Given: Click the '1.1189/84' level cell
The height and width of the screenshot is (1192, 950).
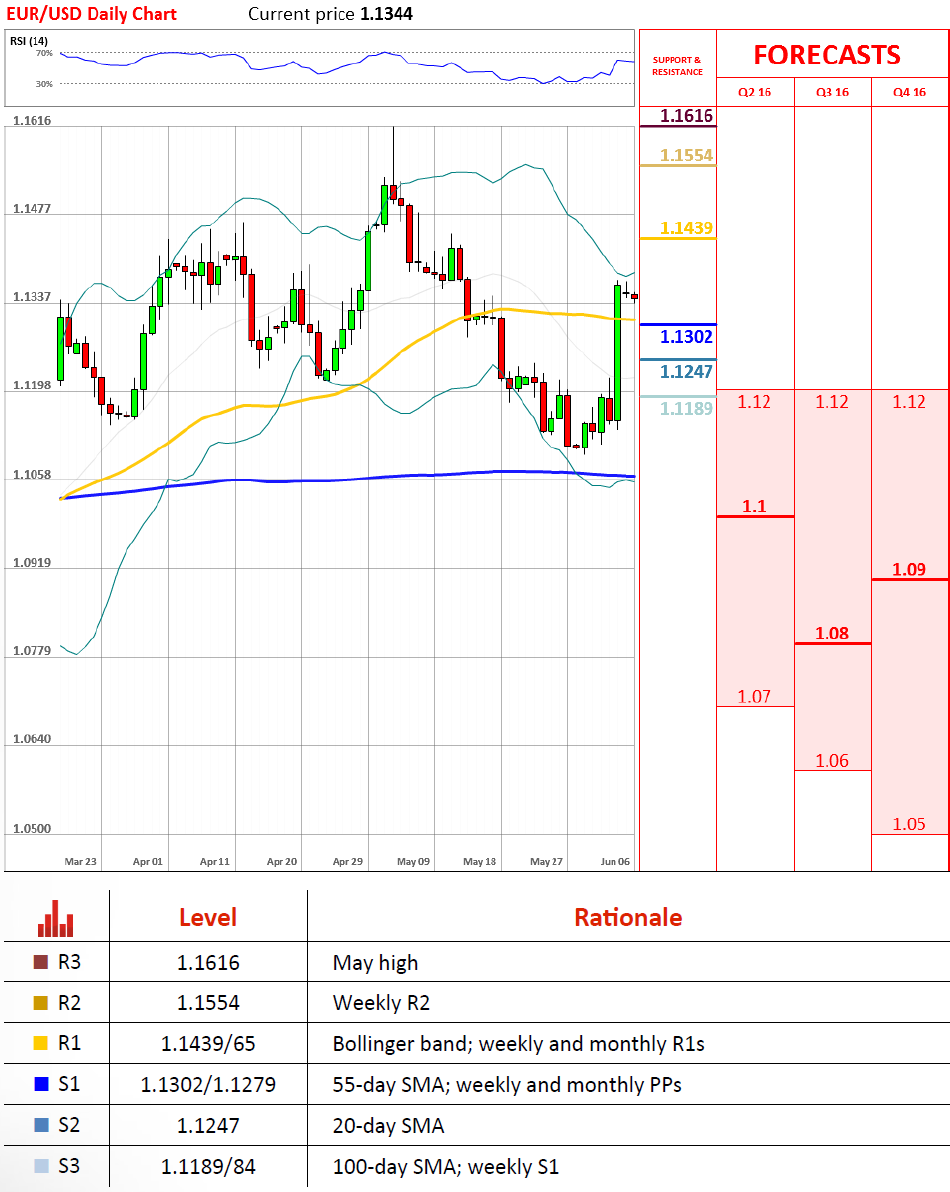Looking at the screenshot, I should pyautogui.click(x=208, y=1166).
